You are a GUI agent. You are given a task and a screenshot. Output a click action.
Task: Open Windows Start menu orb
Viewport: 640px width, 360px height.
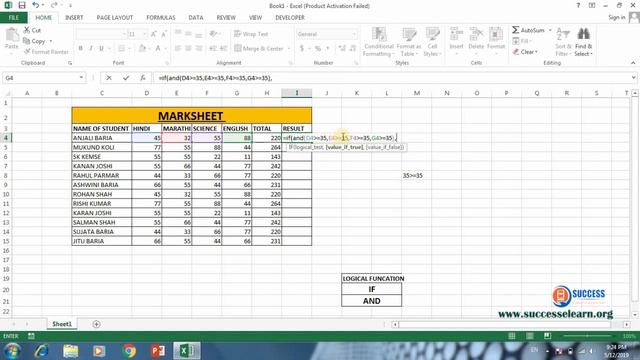click(12, 351)
